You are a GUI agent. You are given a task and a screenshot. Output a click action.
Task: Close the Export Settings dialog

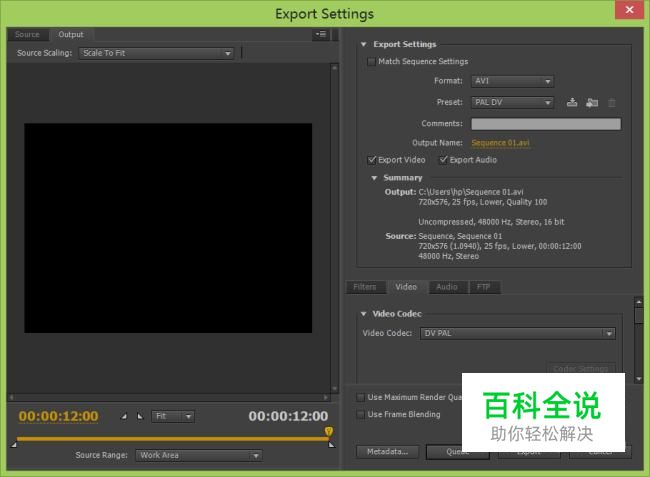click(629, 10)
